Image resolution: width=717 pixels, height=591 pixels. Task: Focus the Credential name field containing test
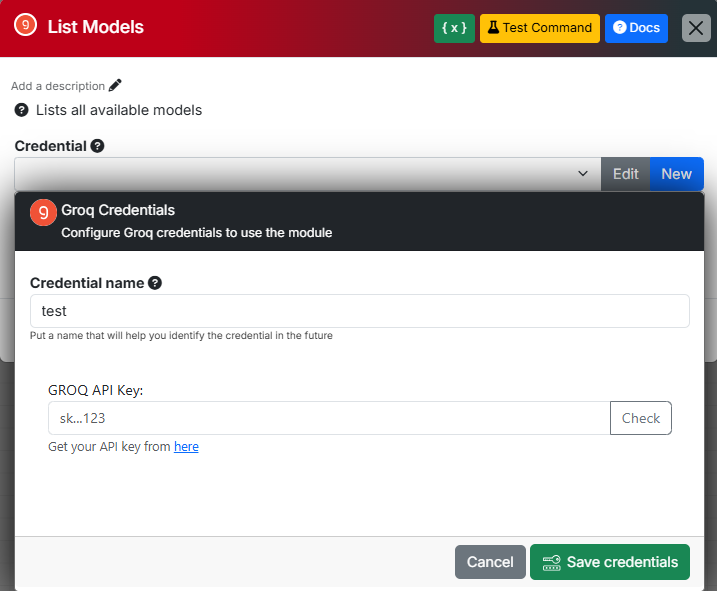click(359, 311)
